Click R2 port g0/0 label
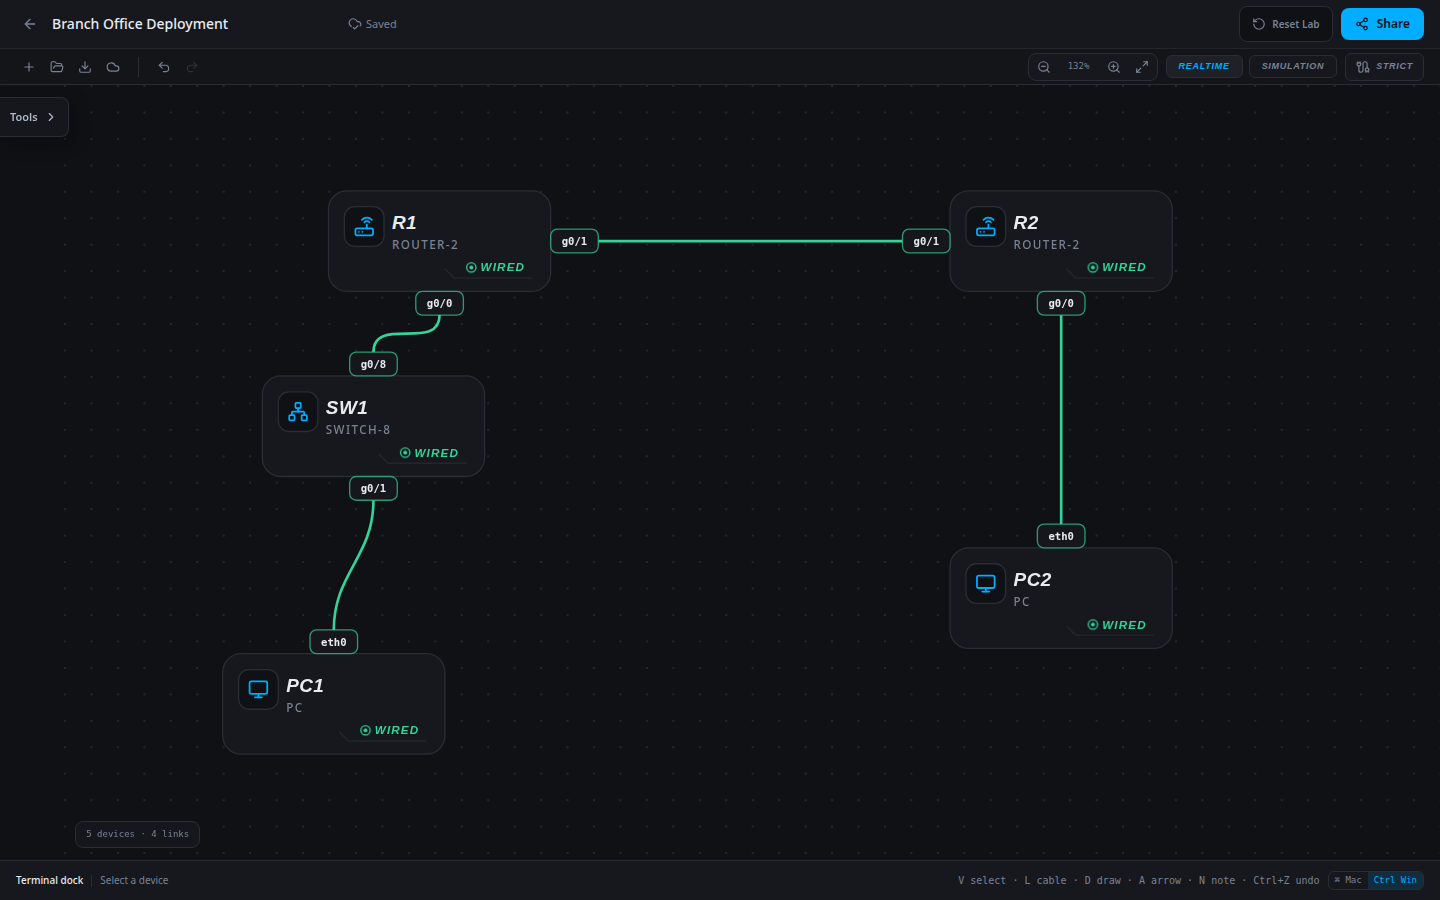The image size is (1440, 900). pos(1061,303)
